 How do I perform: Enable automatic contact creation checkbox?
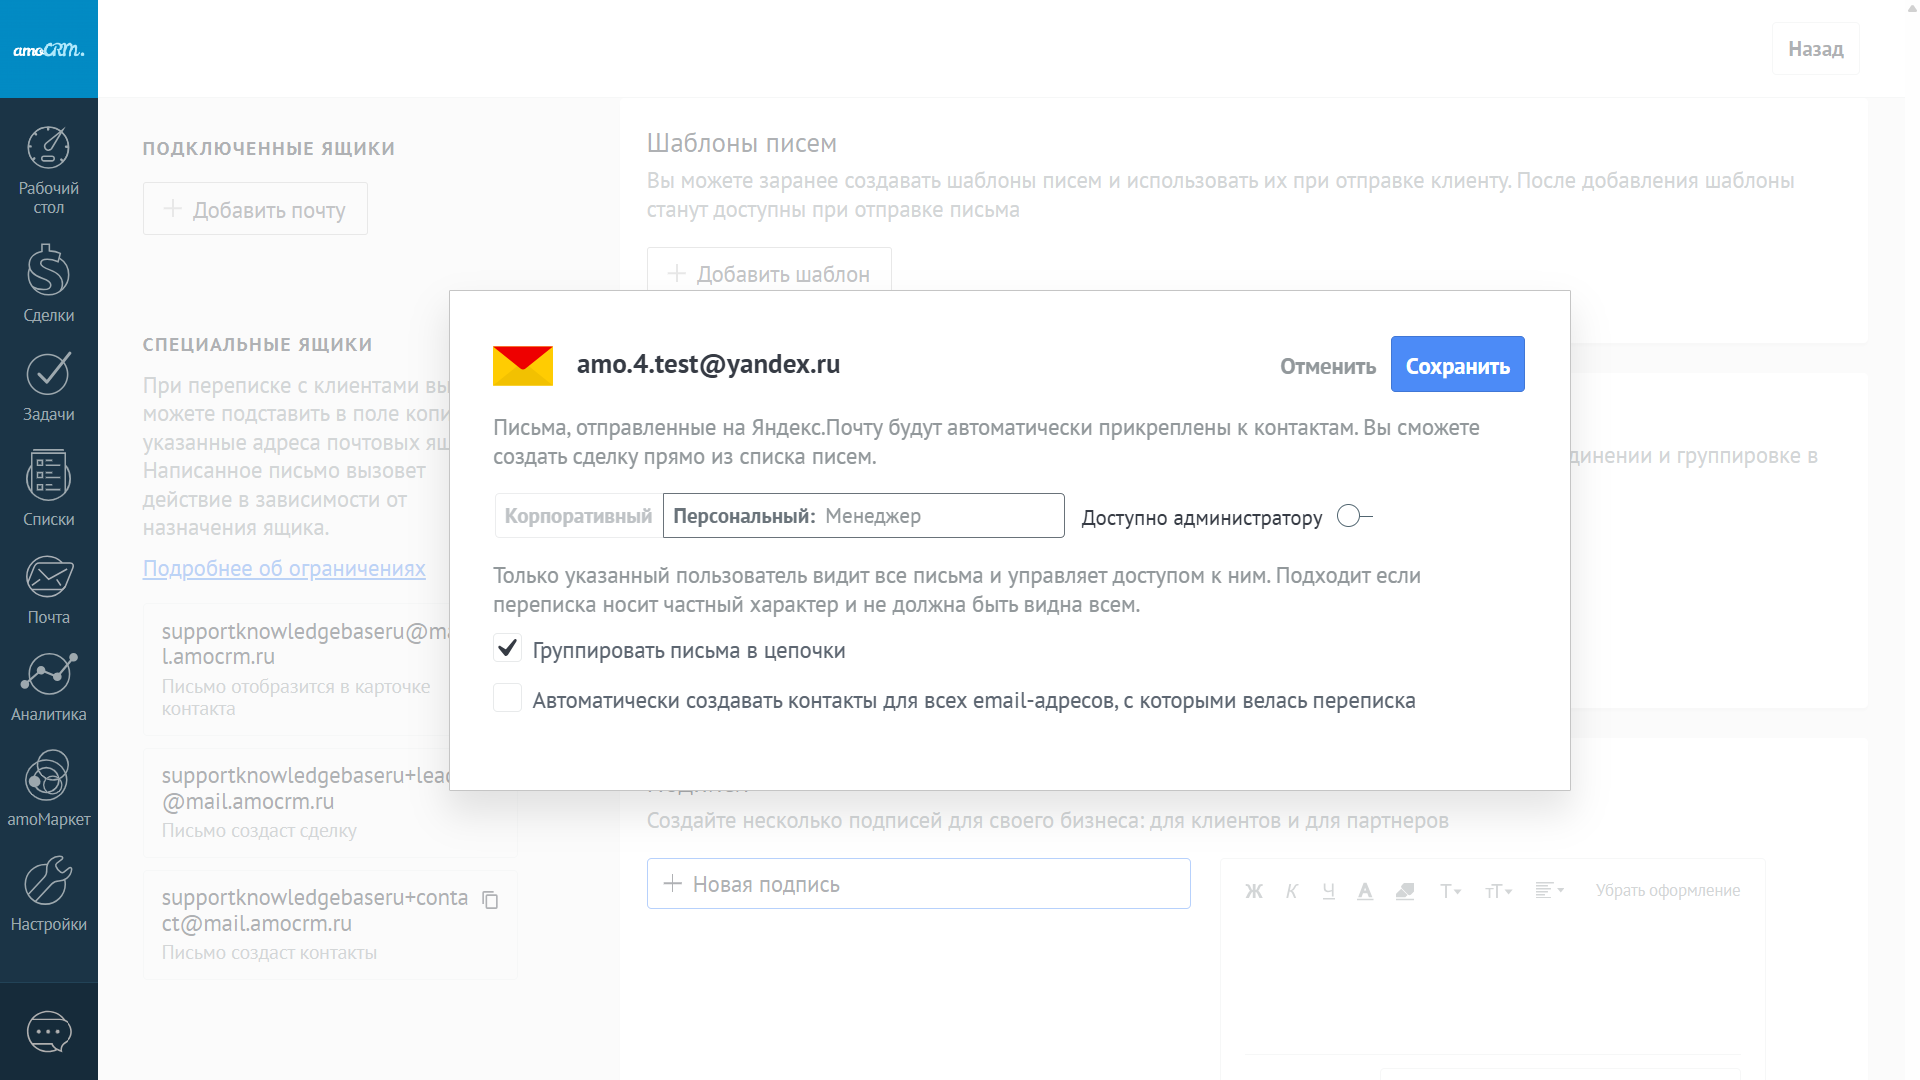(508, 698)
